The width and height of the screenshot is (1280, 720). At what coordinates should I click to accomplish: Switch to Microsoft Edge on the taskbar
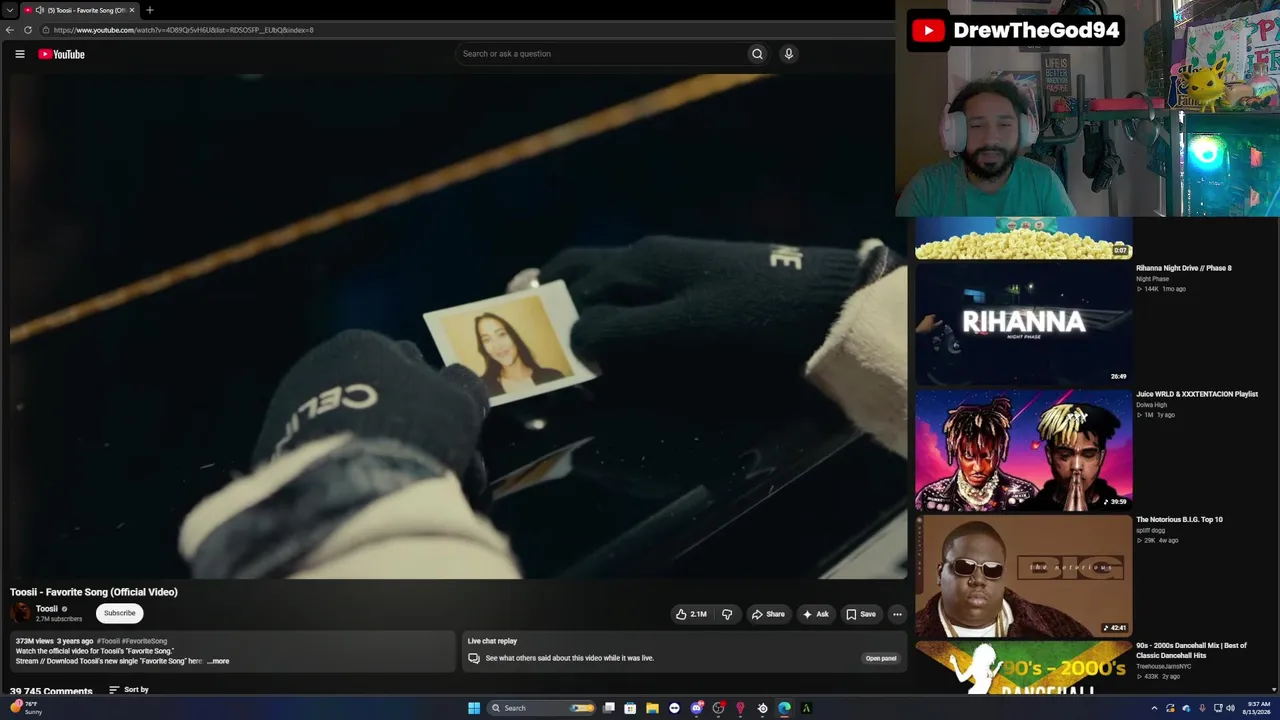coord(784,708)
